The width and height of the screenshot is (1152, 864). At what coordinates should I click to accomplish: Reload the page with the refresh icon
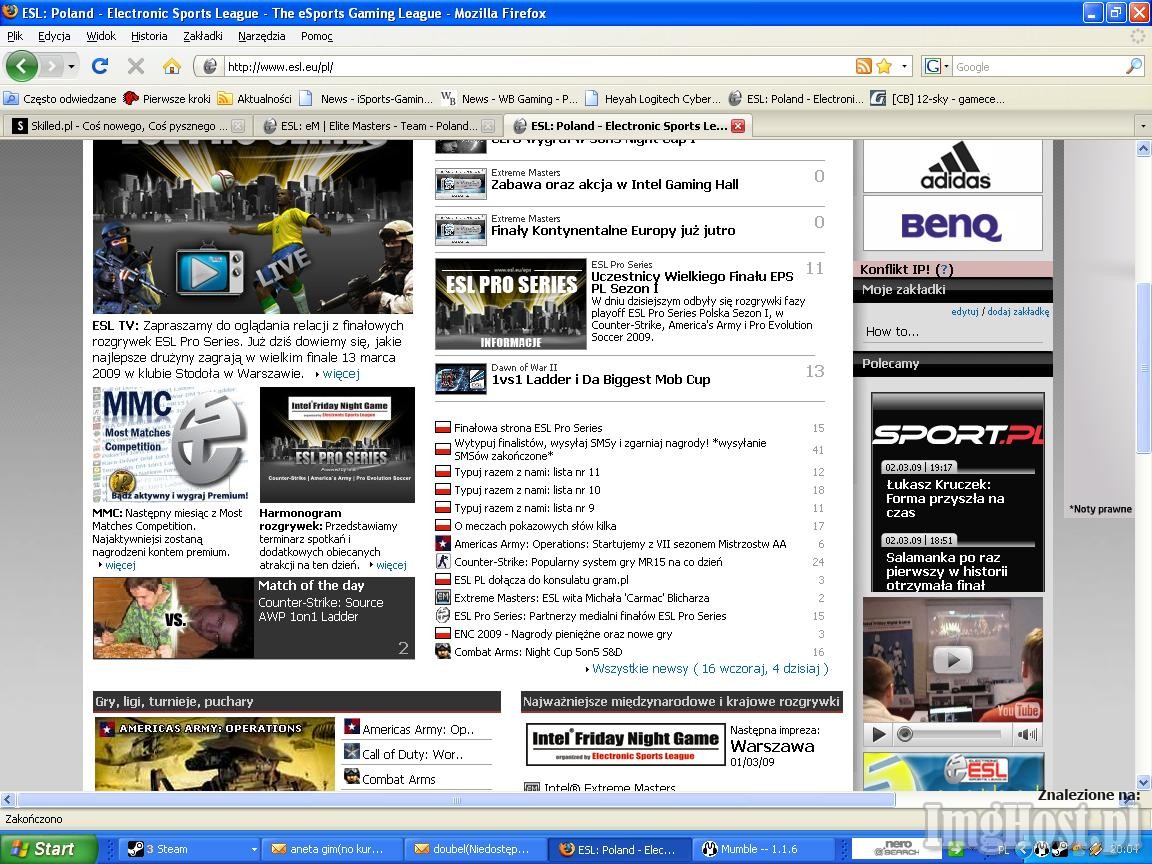100,67
